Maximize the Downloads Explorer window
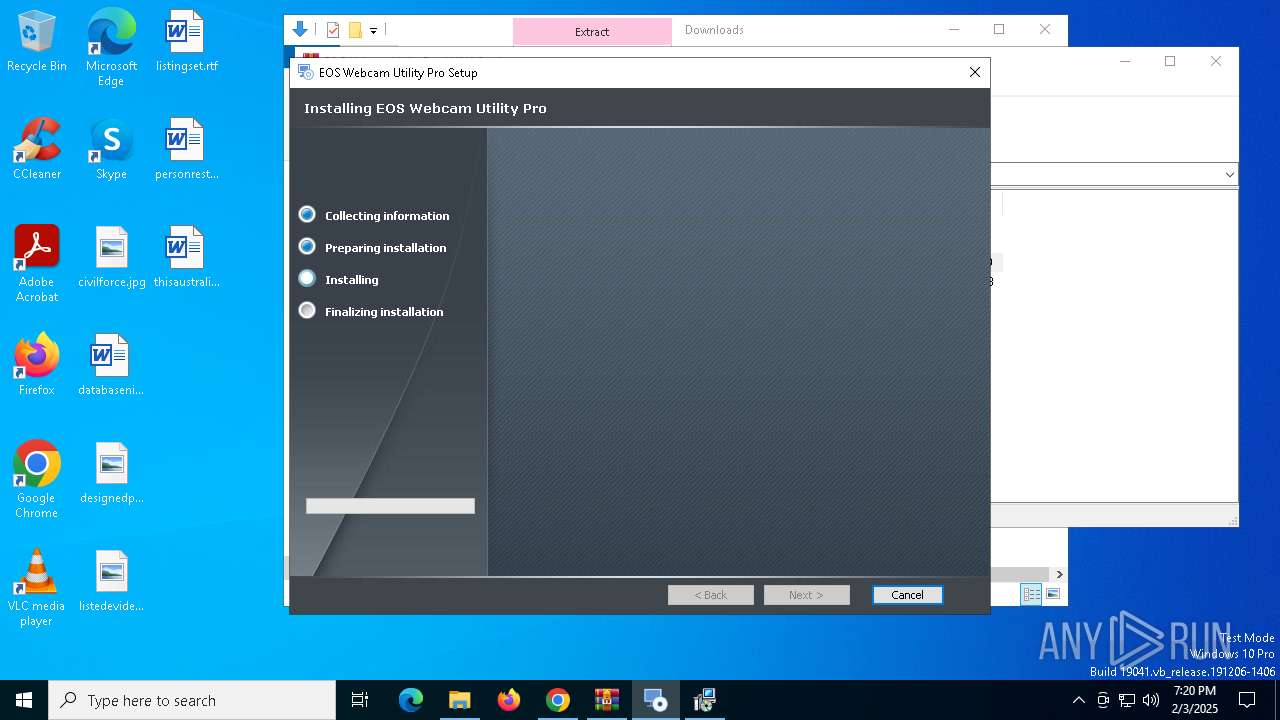The image size is (1280, 720). tap(999, 29)
